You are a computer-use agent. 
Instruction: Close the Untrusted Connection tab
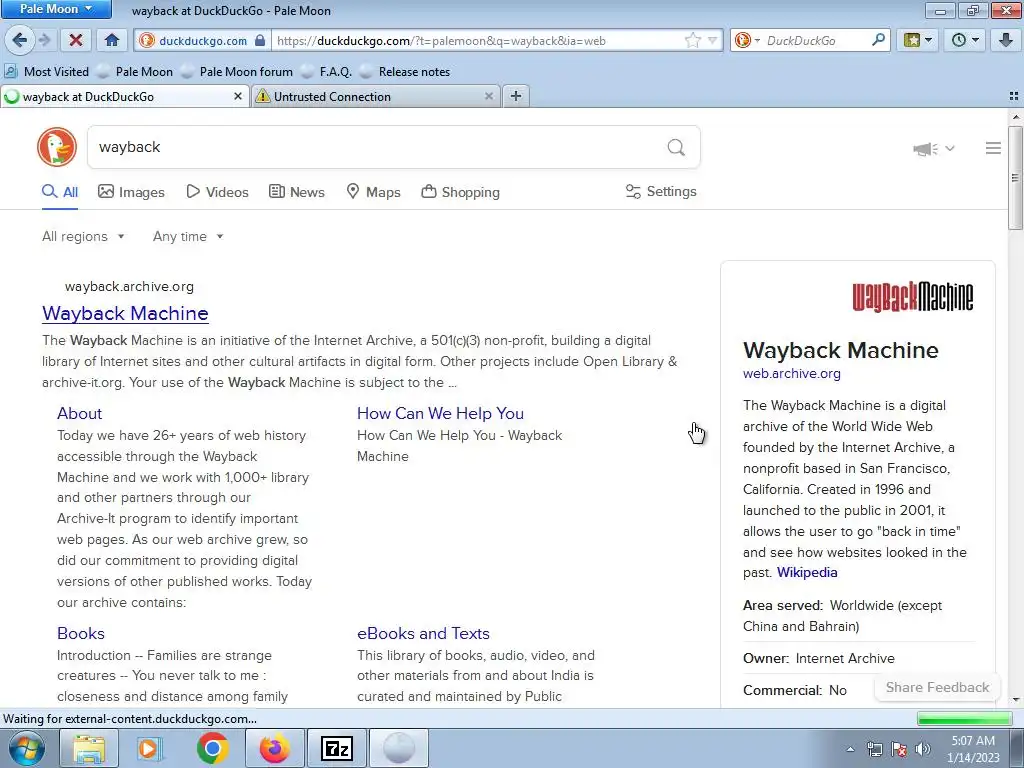[488, 97]
